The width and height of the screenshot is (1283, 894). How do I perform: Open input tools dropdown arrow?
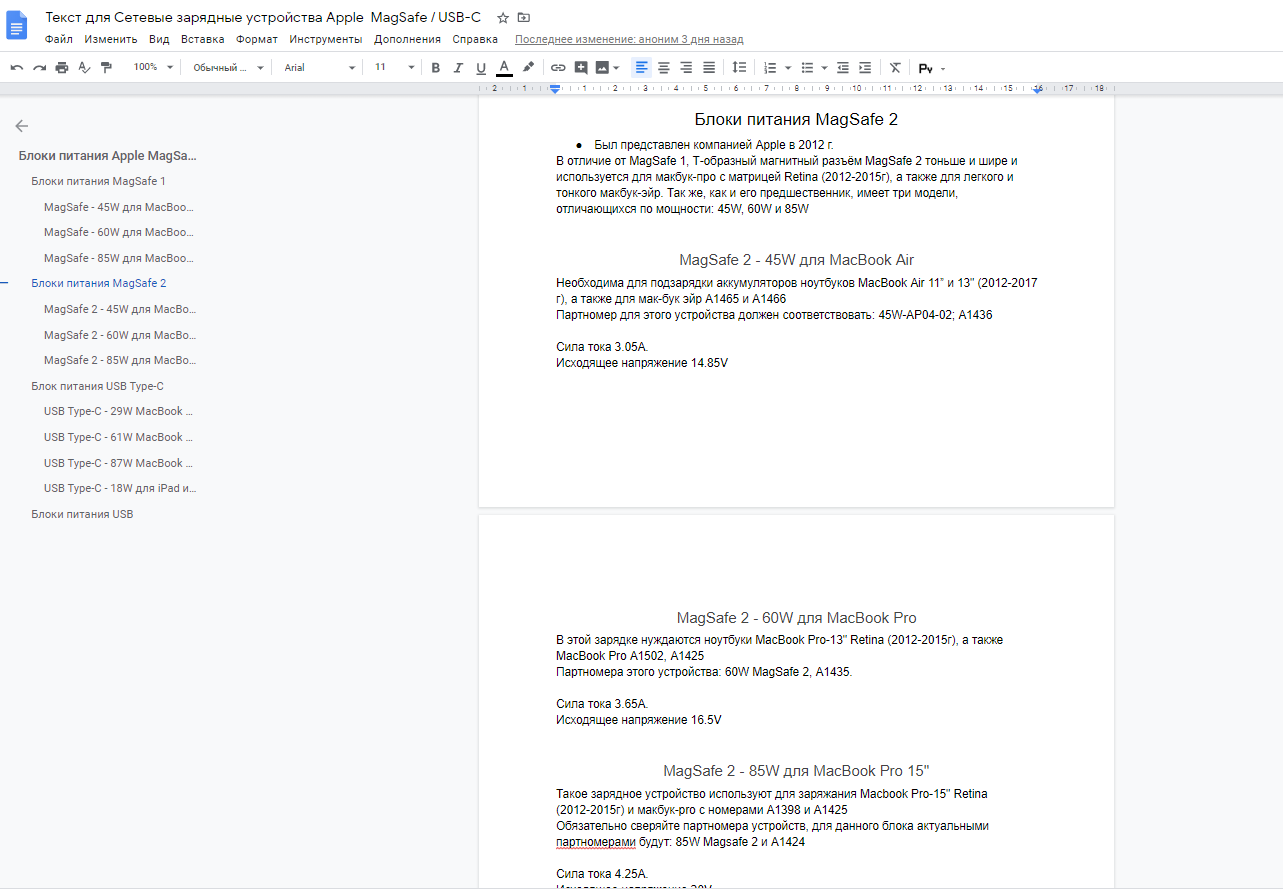point(942,68)
